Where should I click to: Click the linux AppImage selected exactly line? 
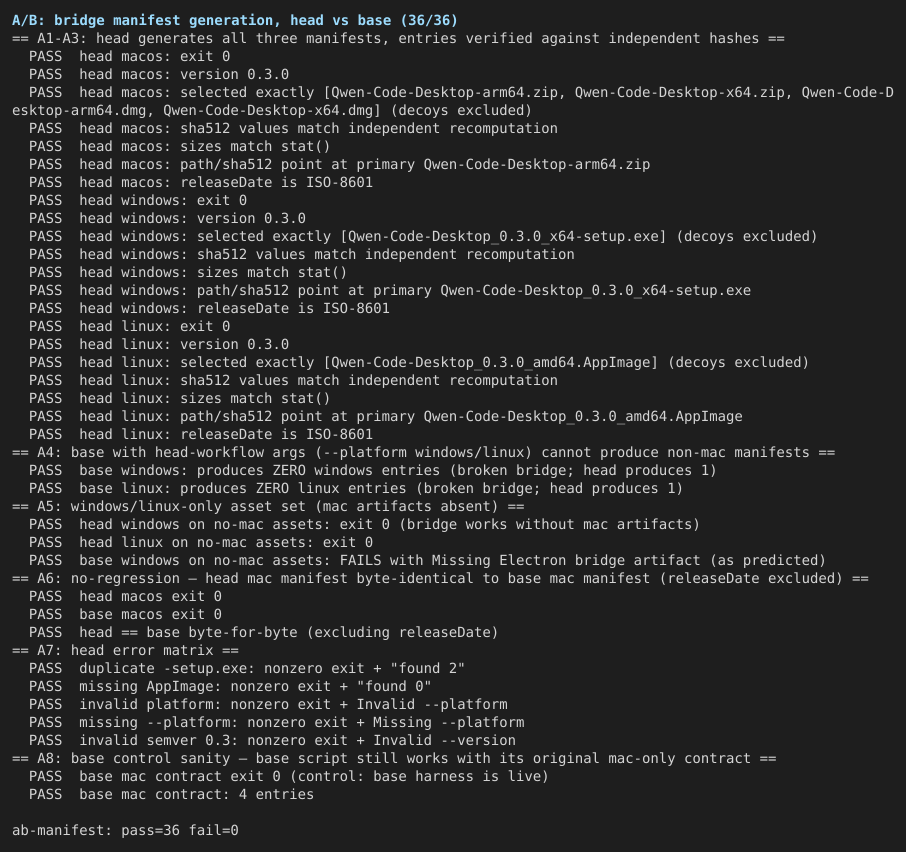[x=419, y=362]
